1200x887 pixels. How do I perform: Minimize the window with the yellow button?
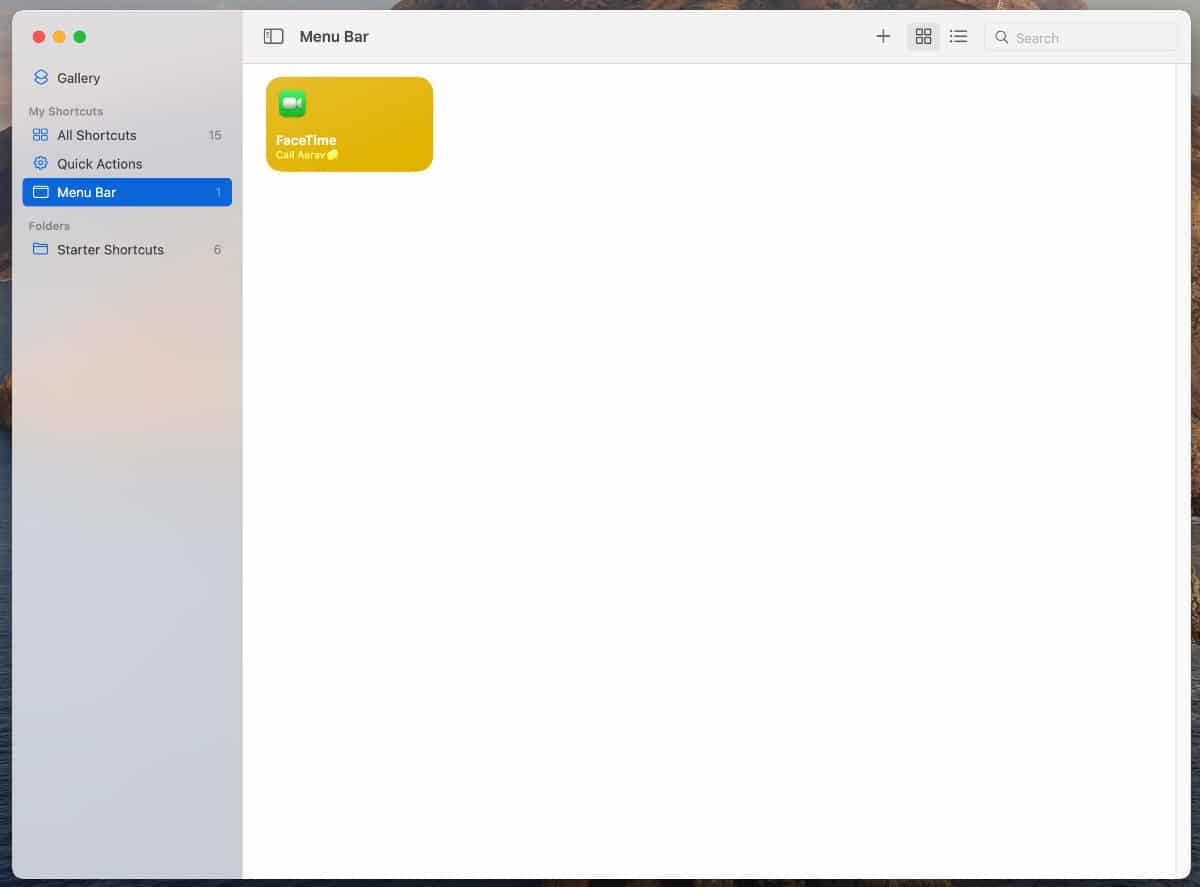click(59, 37)
